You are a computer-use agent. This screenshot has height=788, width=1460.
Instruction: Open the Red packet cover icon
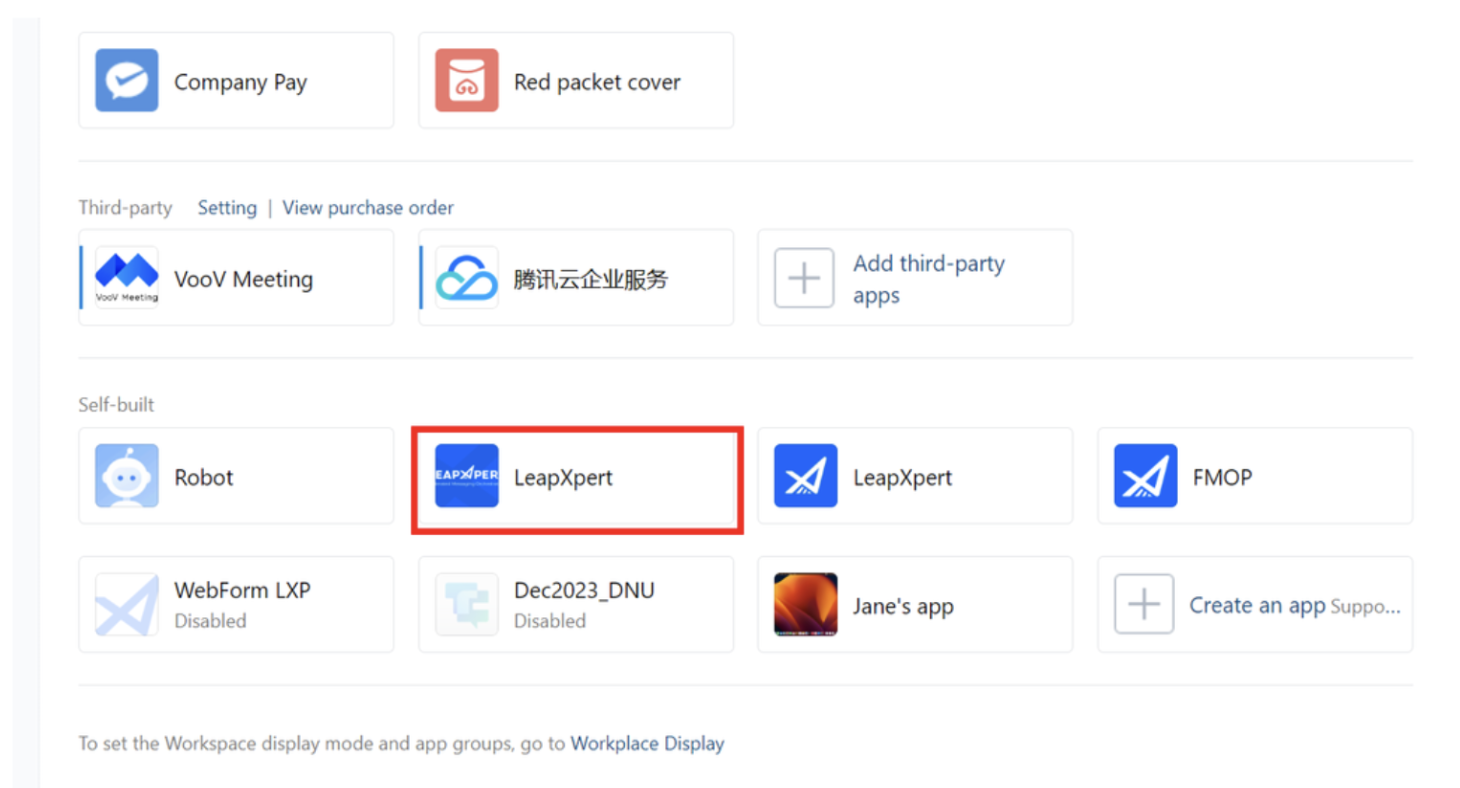[x=467, y=80]
